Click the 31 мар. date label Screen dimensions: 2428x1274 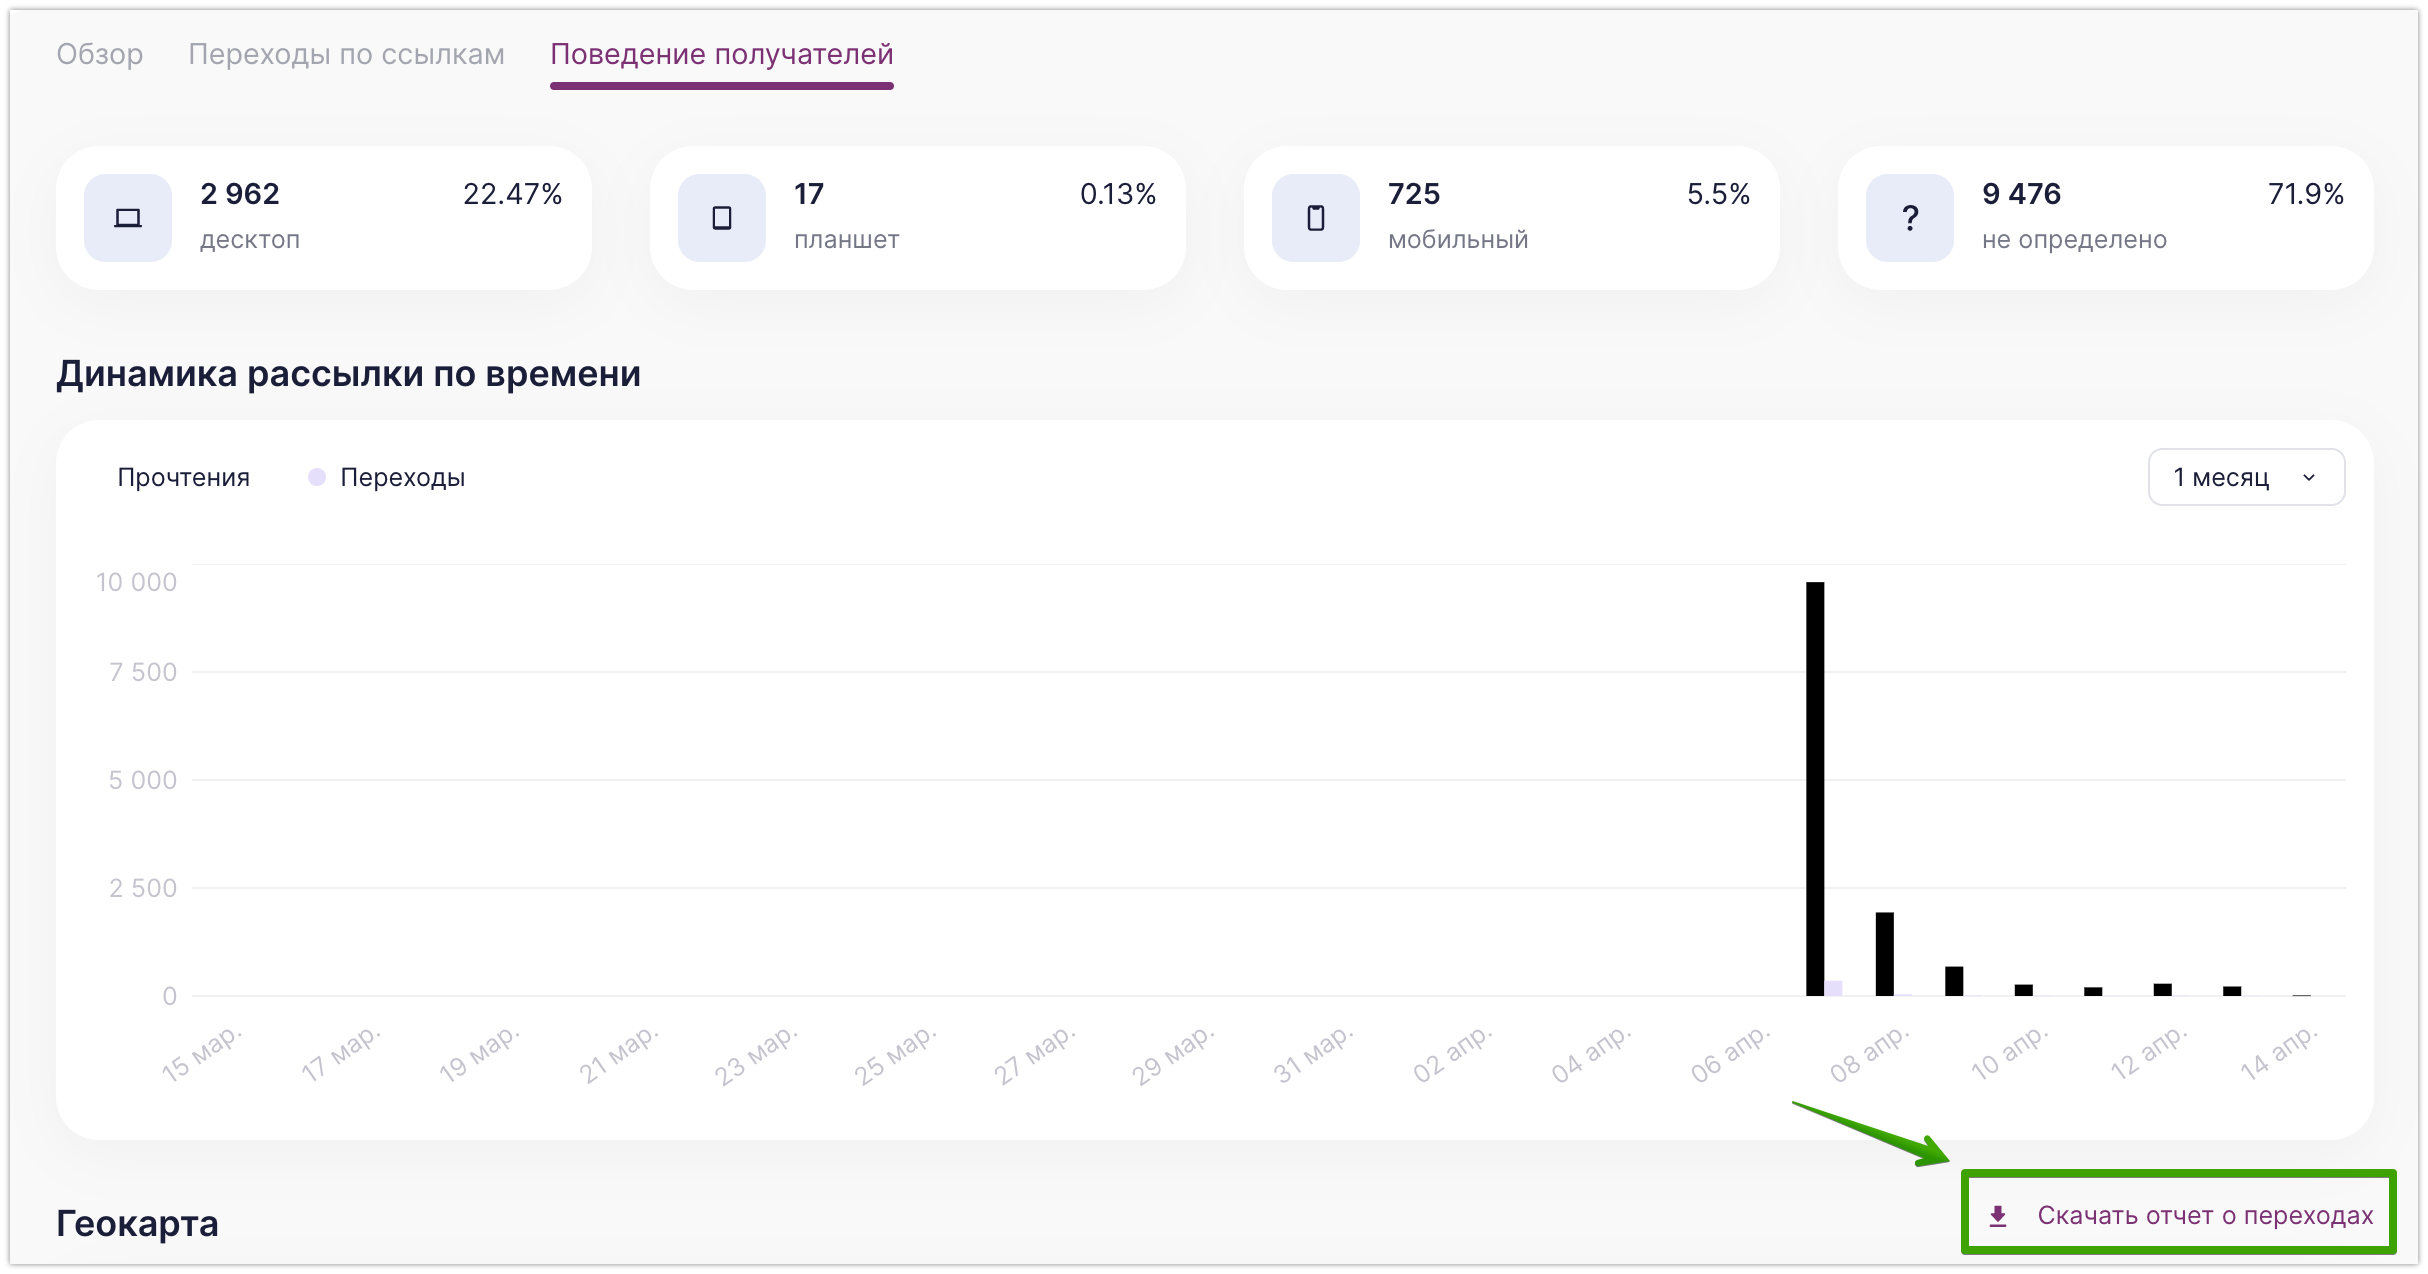1313,1054
